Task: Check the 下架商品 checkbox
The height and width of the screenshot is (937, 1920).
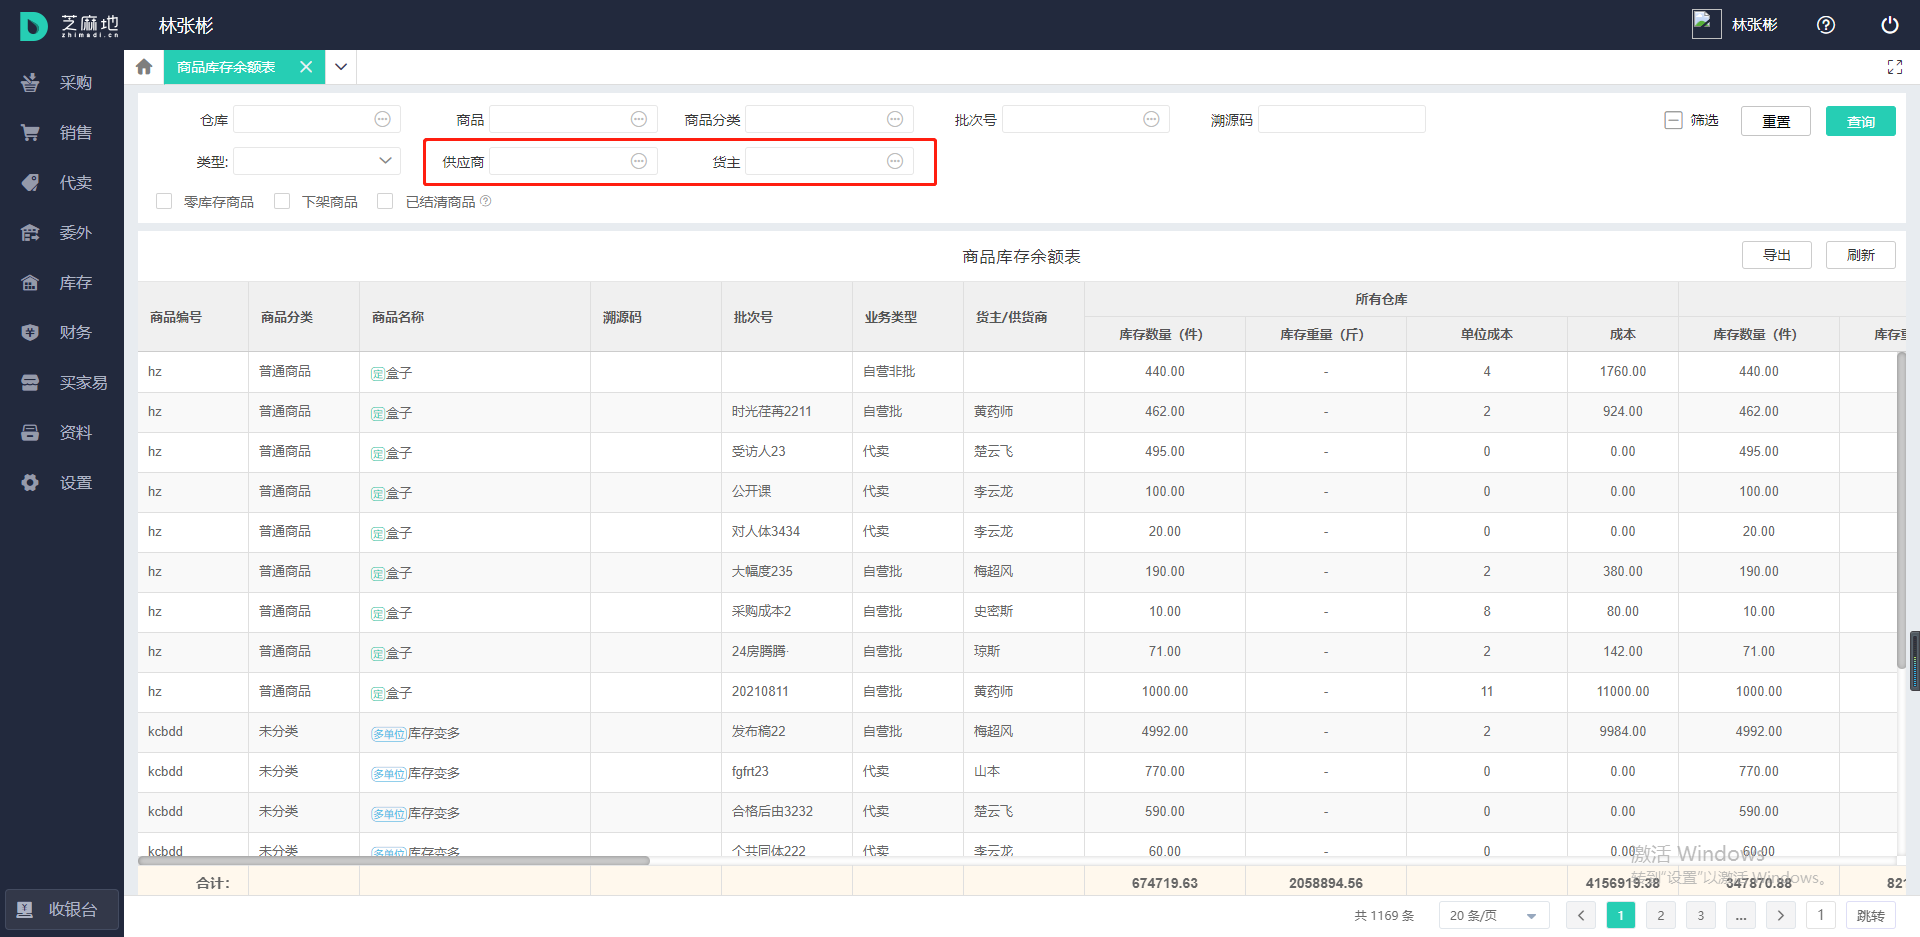Action: 282,201
